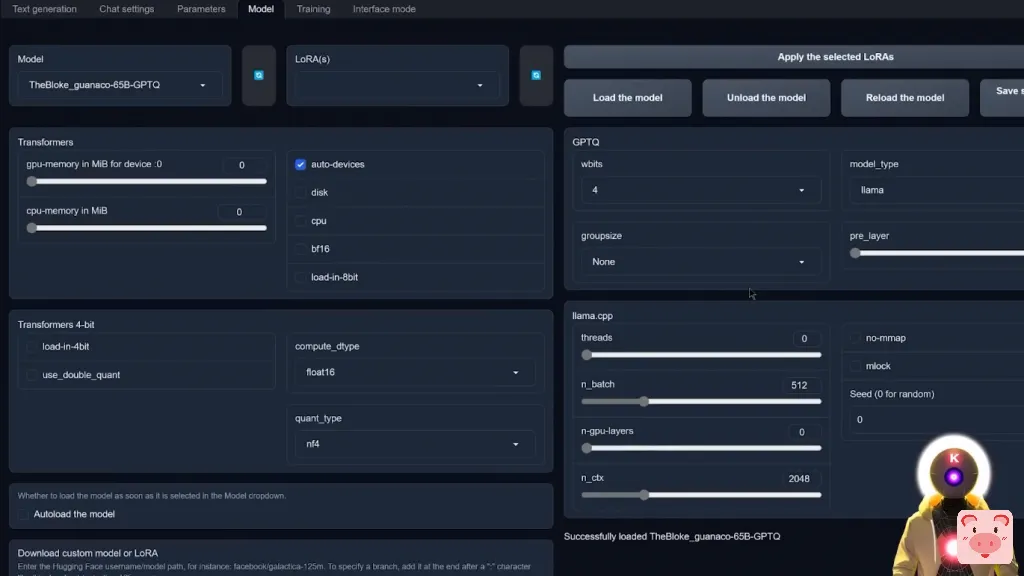Switch to the Text generation tab
The width and height of the screenshot is (1024, 576).
click(x=43, y=9)
